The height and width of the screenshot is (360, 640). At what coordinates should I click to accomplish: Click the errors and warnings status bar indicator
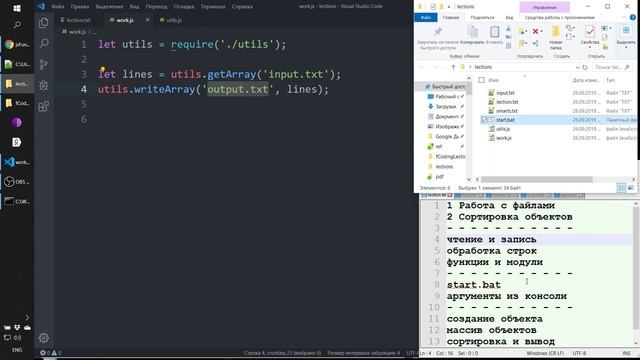point(51,353)
